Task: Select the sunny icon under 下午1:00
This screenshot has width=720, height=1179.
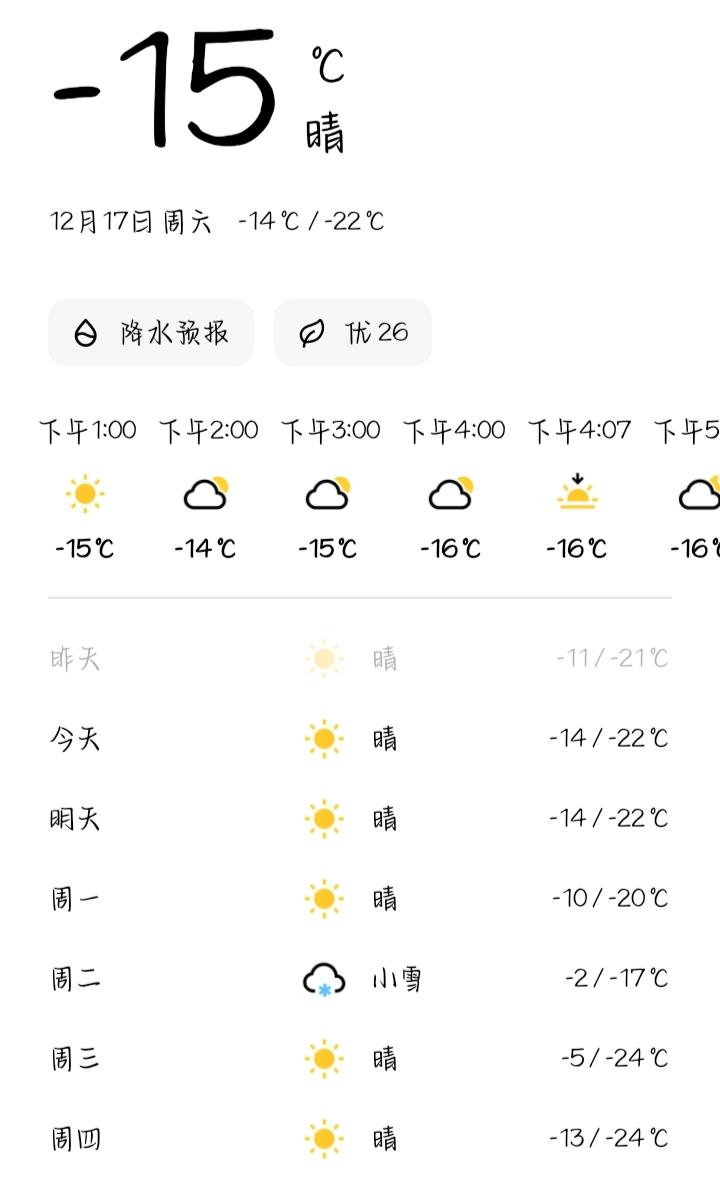Action: (x=85, y=493)
